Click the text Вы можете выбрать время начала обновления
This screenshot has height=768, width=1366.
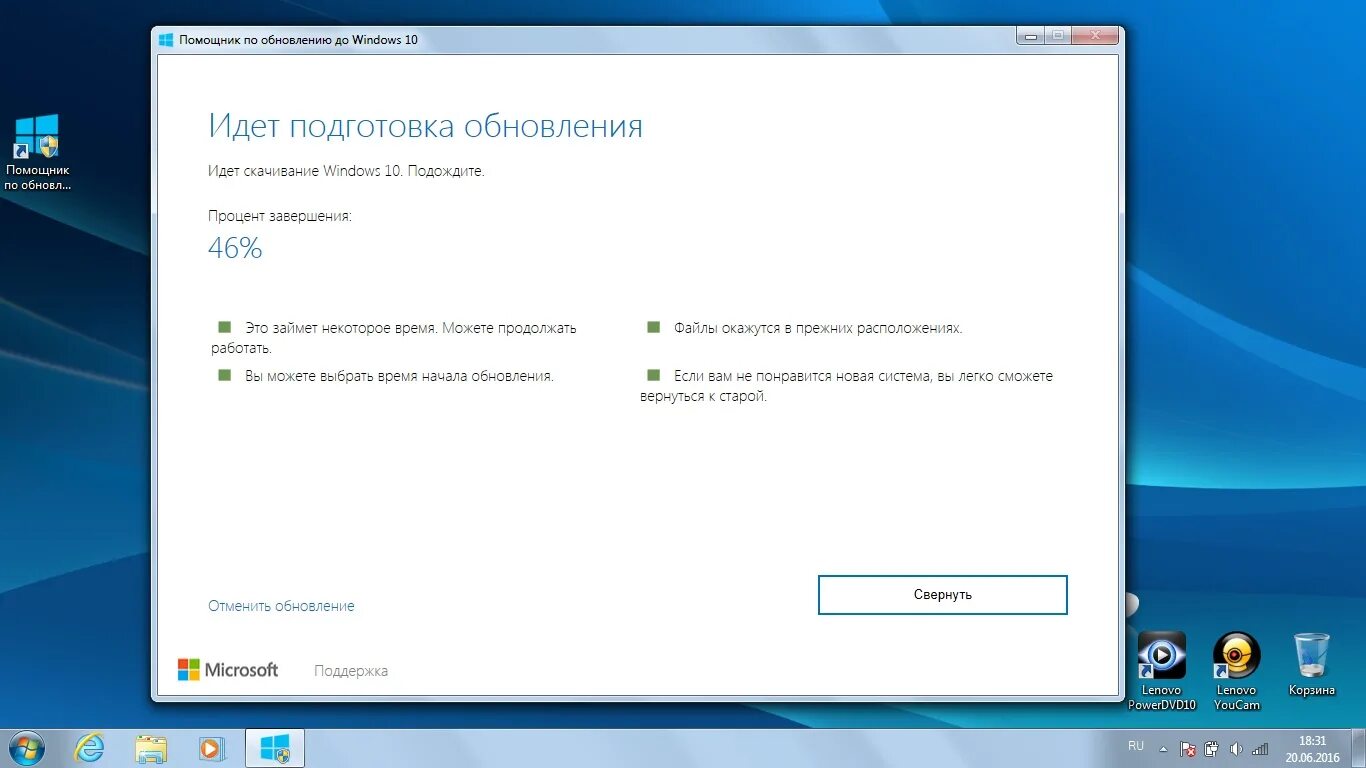[399, 376]
